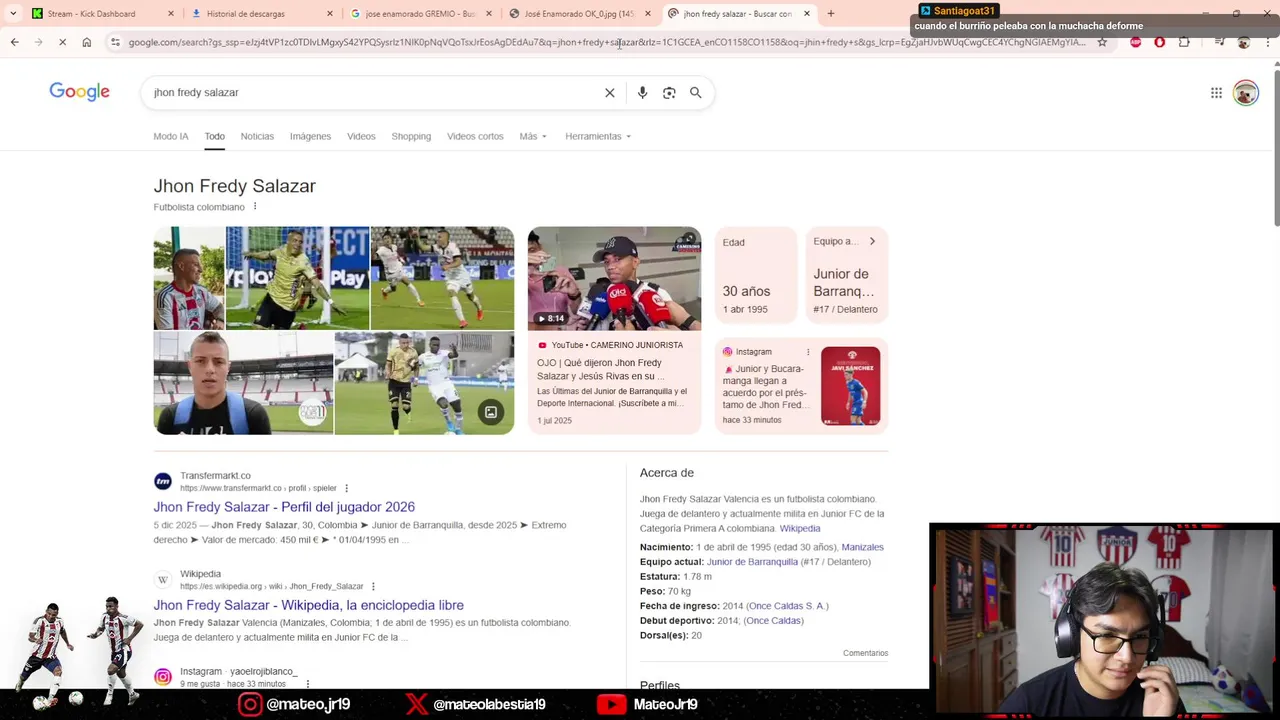Viewport: 1280px width, 720px height.
Task: Open the Manizales birthplace link
Action: pos(862,547)
